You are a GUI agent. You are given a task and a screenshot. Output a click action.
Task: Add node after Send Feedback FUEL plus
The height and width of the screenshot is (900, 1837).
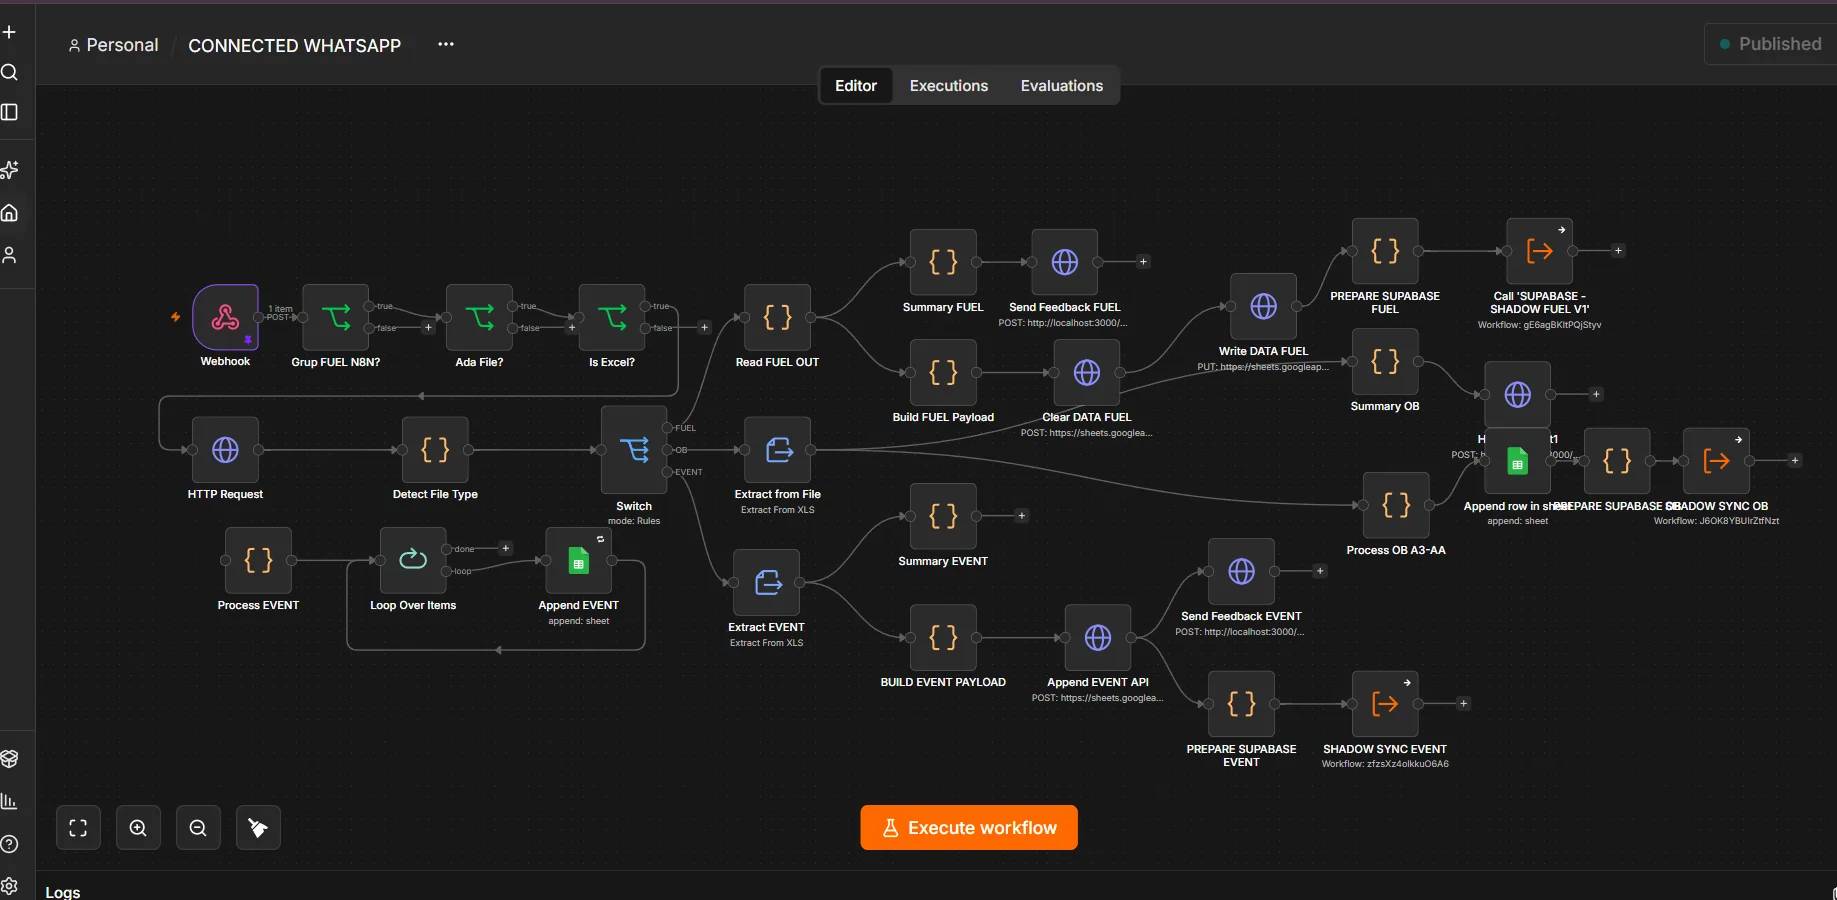pyautogui.click(x=1143, y=262)
